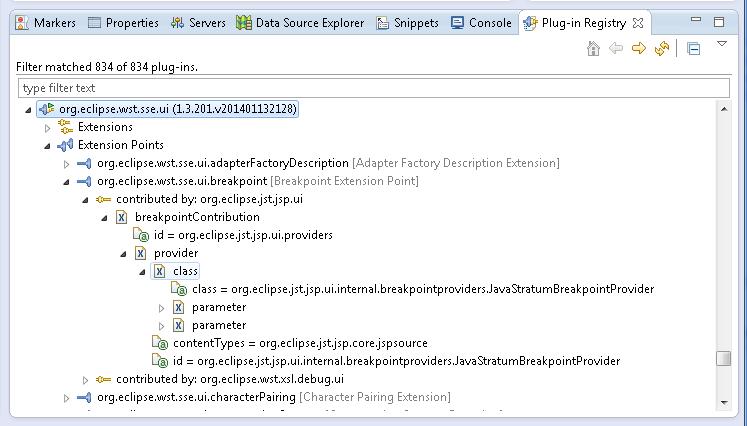The height and width of the screenshot is (426, 747).
Task: Collapse the breakpointContribution node
Action: [x=104, y=218]
